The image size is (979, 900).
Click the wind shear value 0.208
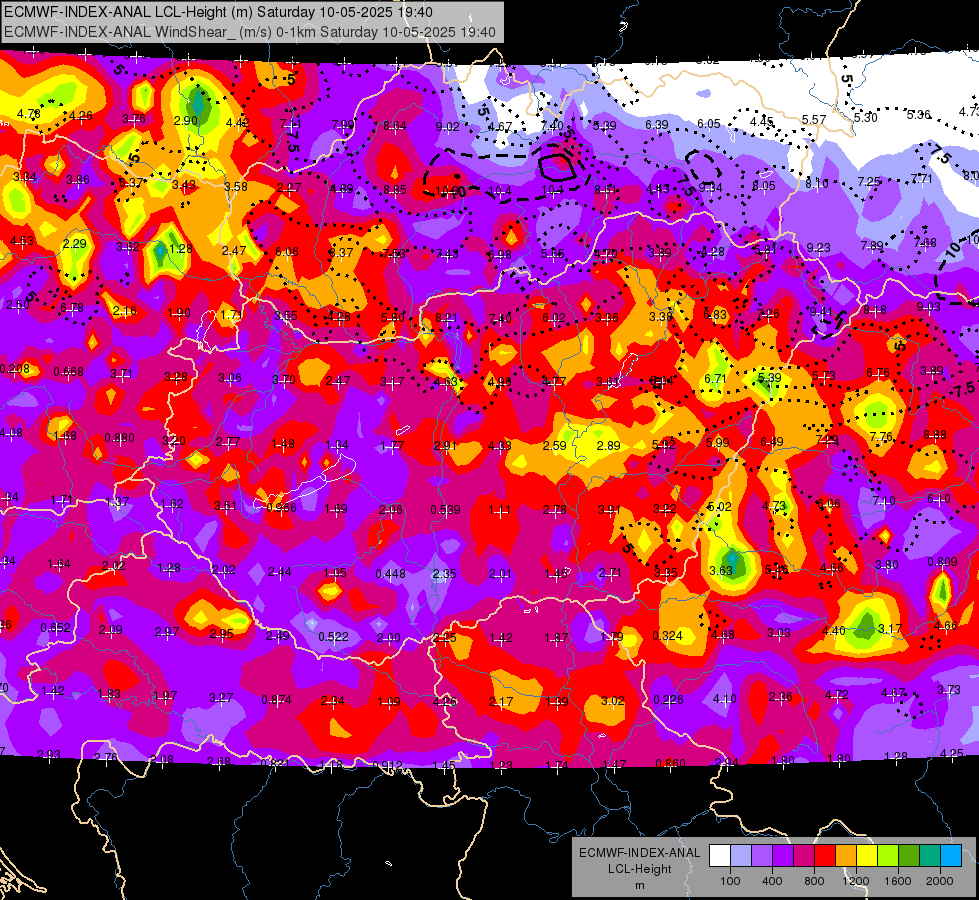pyautogui.click(x=14, y=368)
